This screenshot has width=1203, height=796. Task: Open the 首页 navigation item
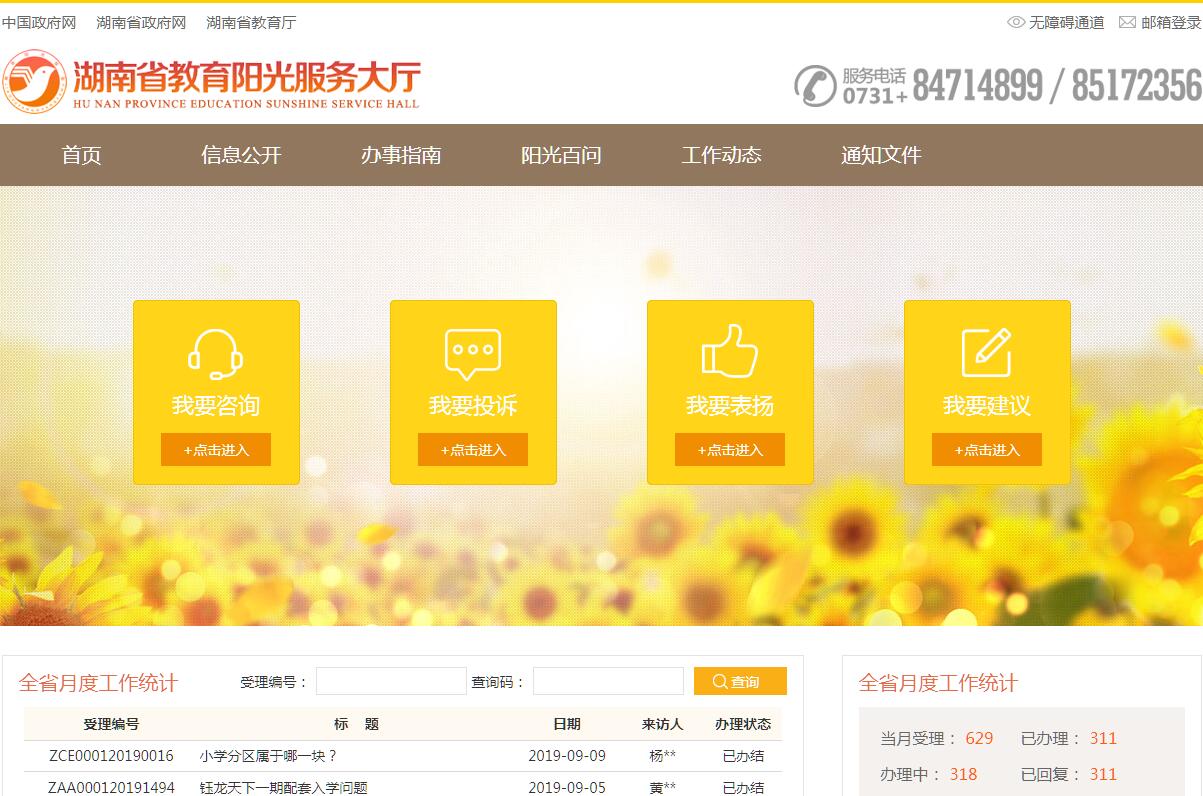pyautogui.click(x=81, y=155)
